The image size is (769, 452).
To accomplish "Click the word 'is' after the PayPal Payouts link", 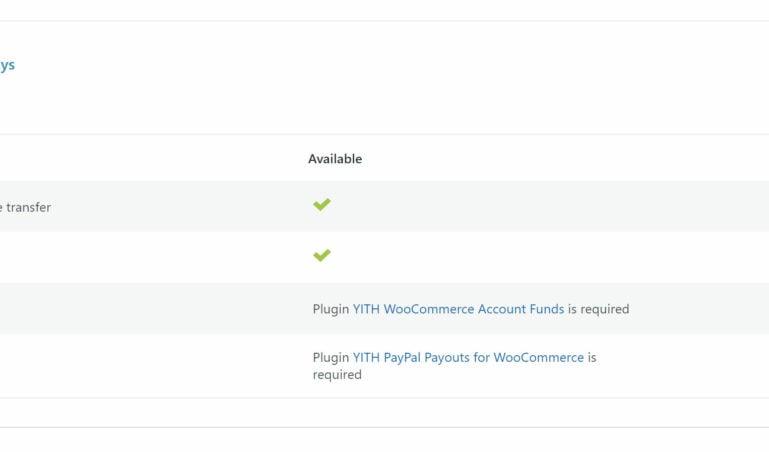I will [x=592, y=357].
